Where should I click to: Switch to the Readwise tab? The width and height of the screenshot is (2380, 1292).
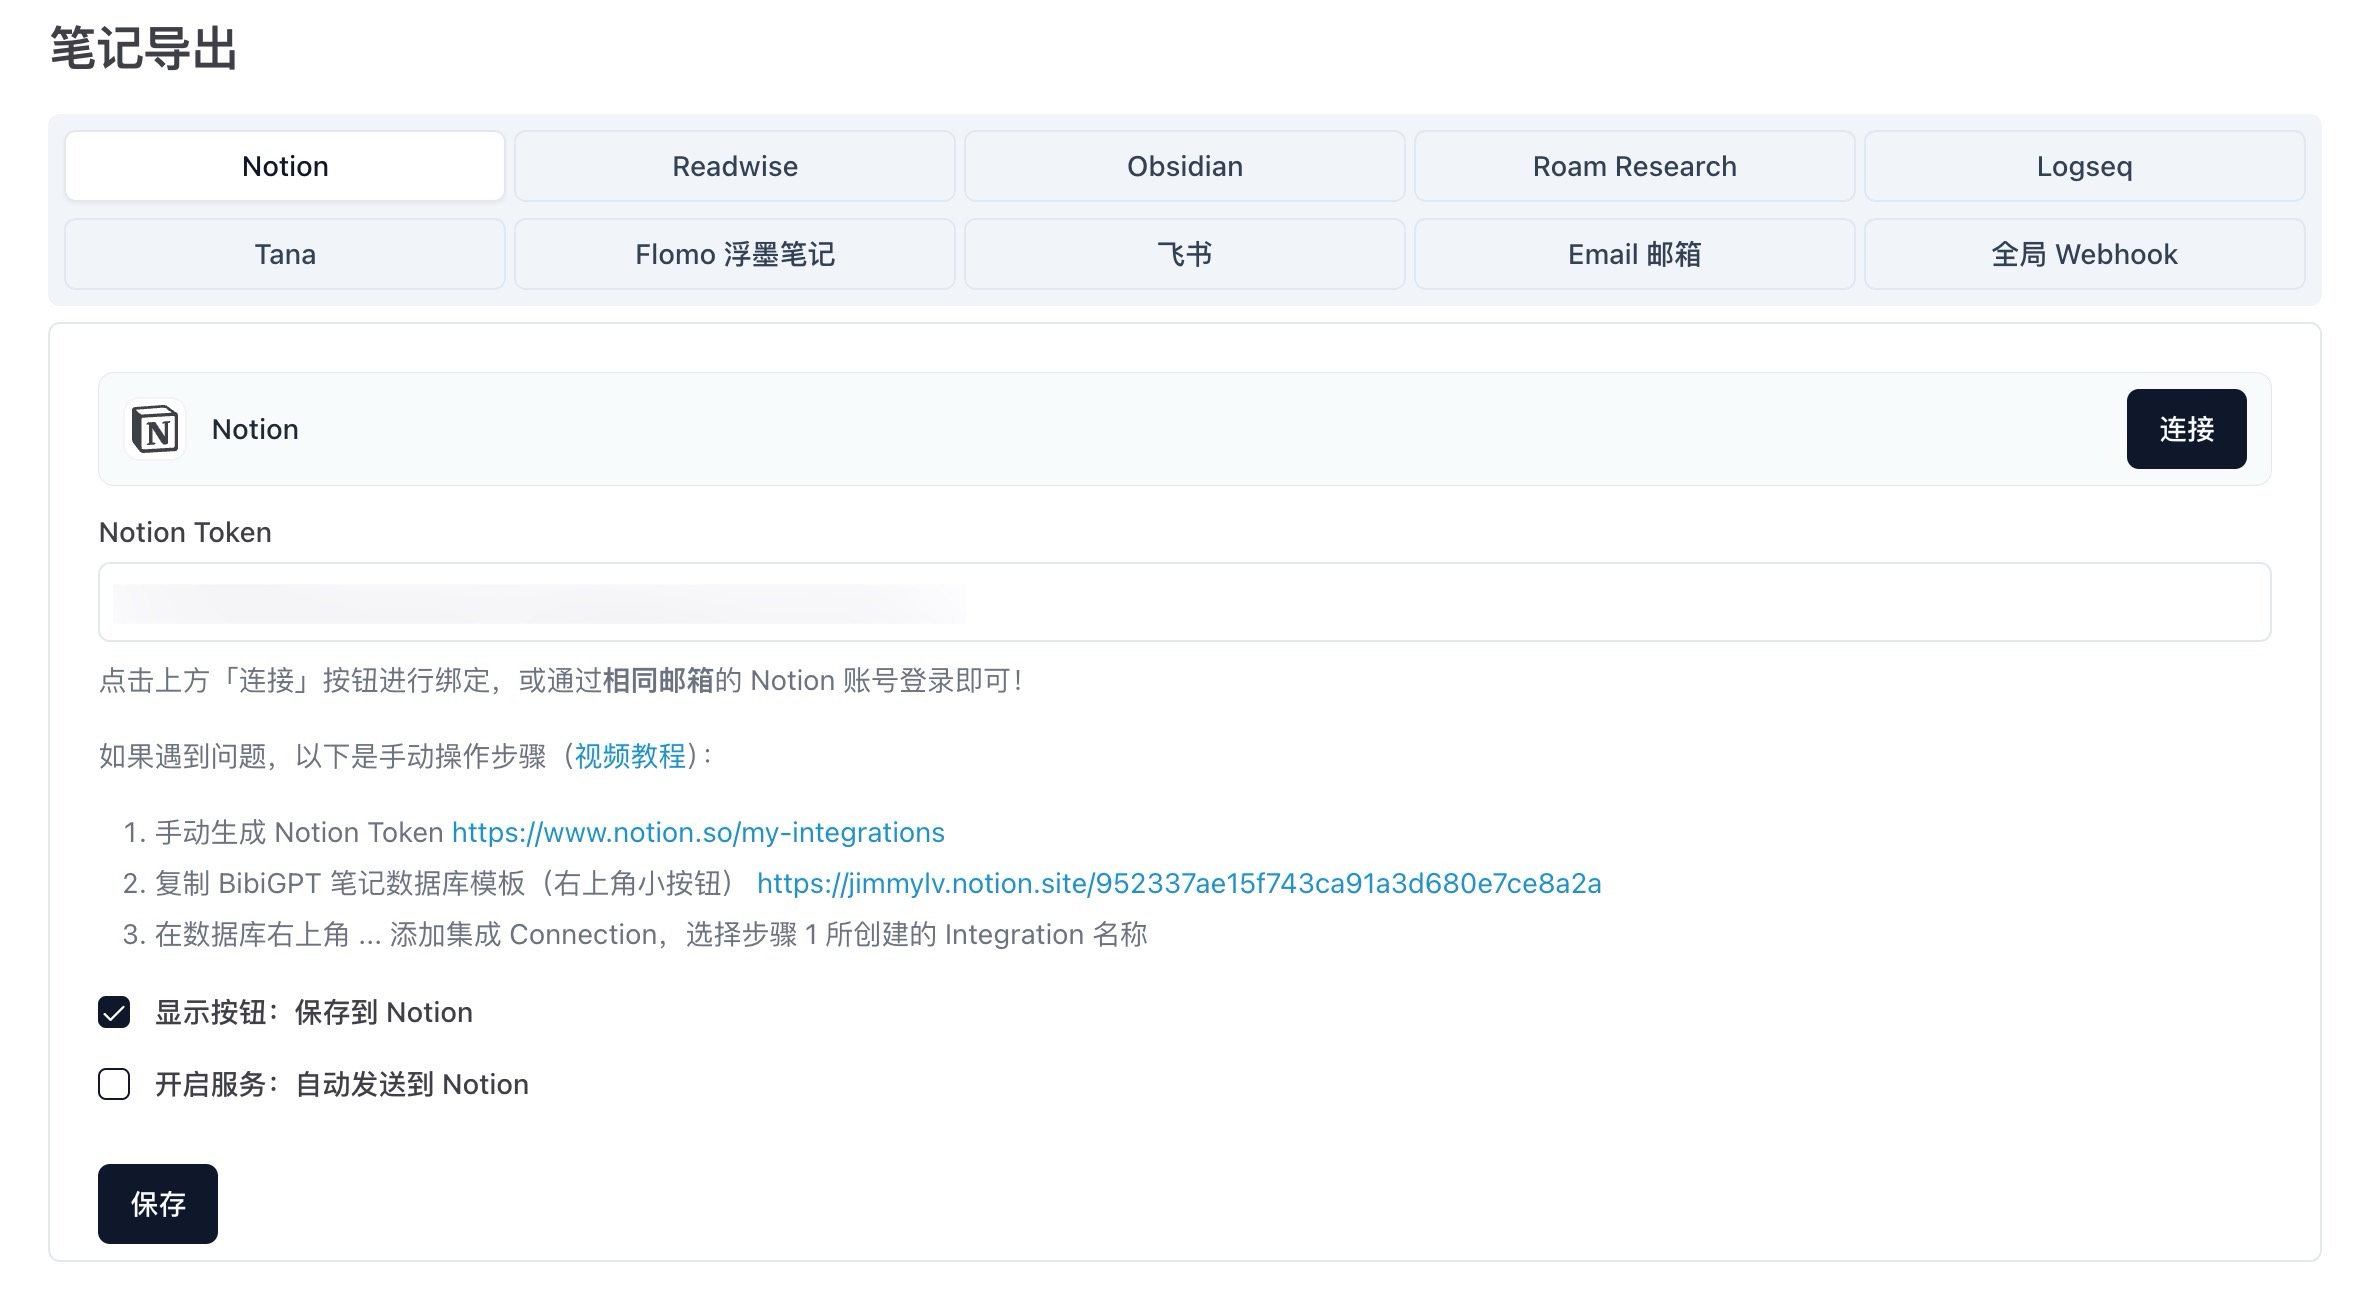[x=734, y=166]
